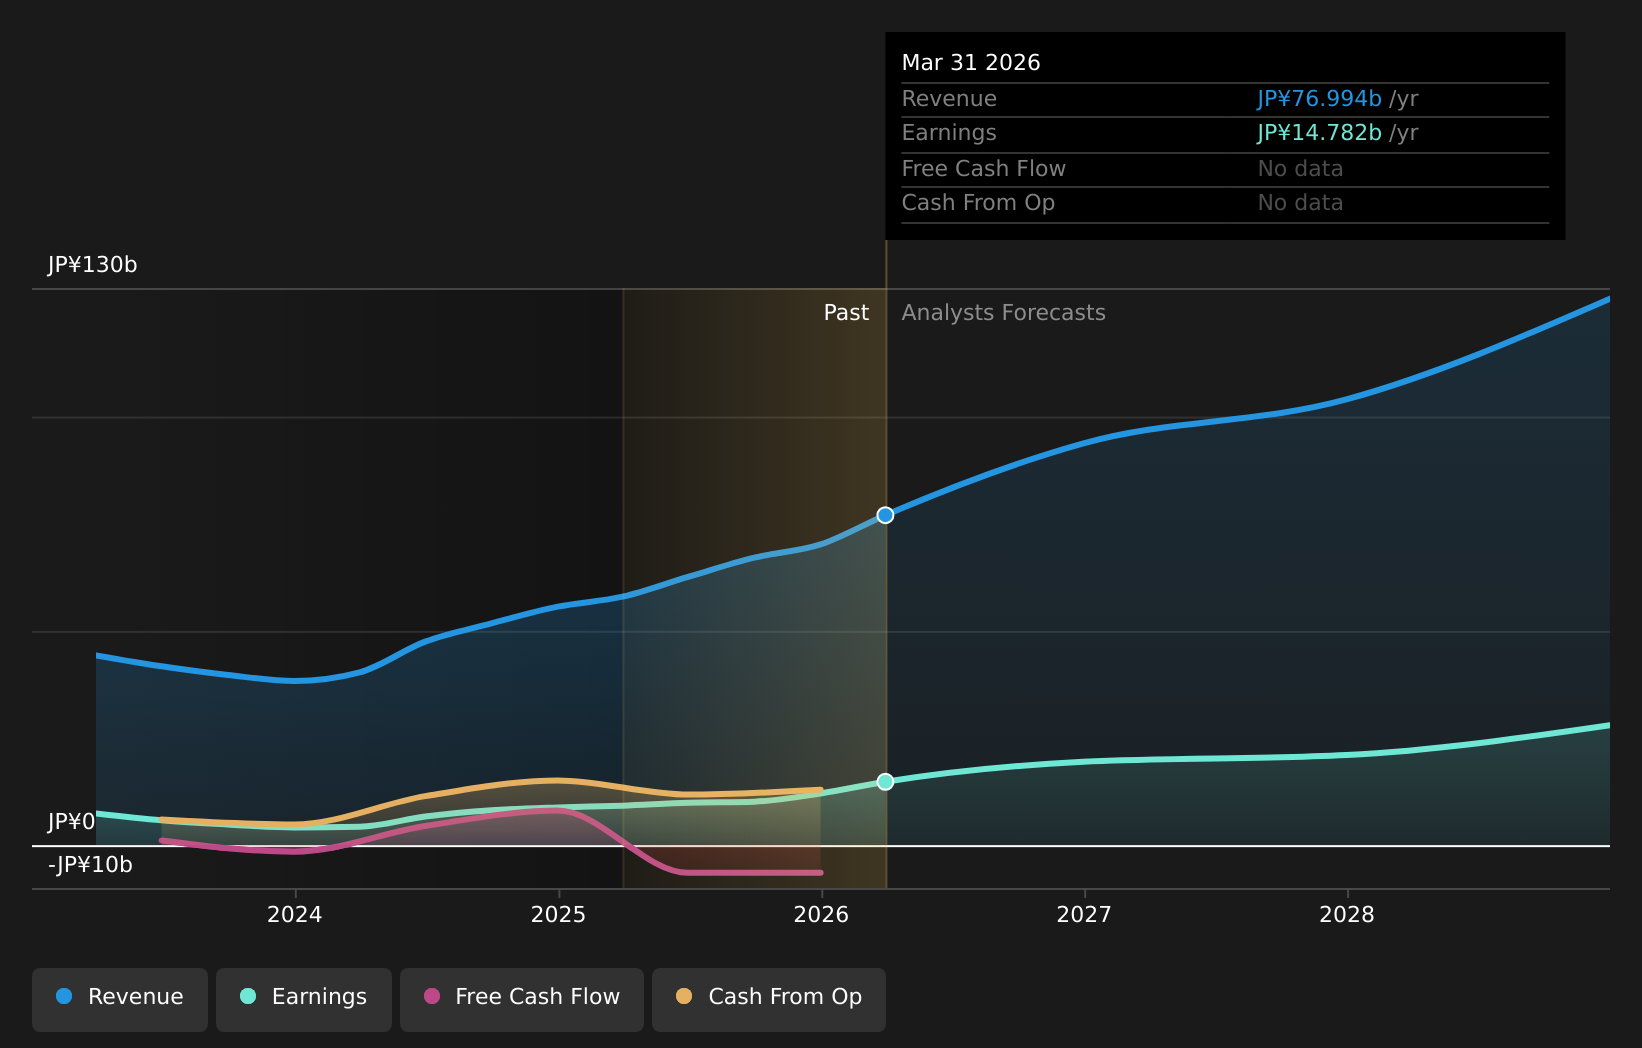Click the tooltip Free Cash Flow row label
The width and height of the screenshot is (1642, 1048).
point(983,169)
